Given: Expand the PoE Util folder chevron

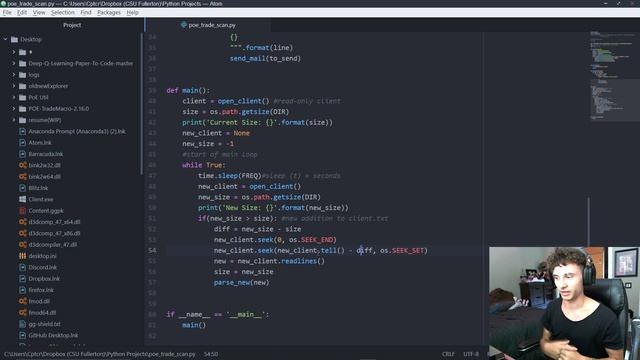Looking at the screenshot, I should tap(13, 98).
